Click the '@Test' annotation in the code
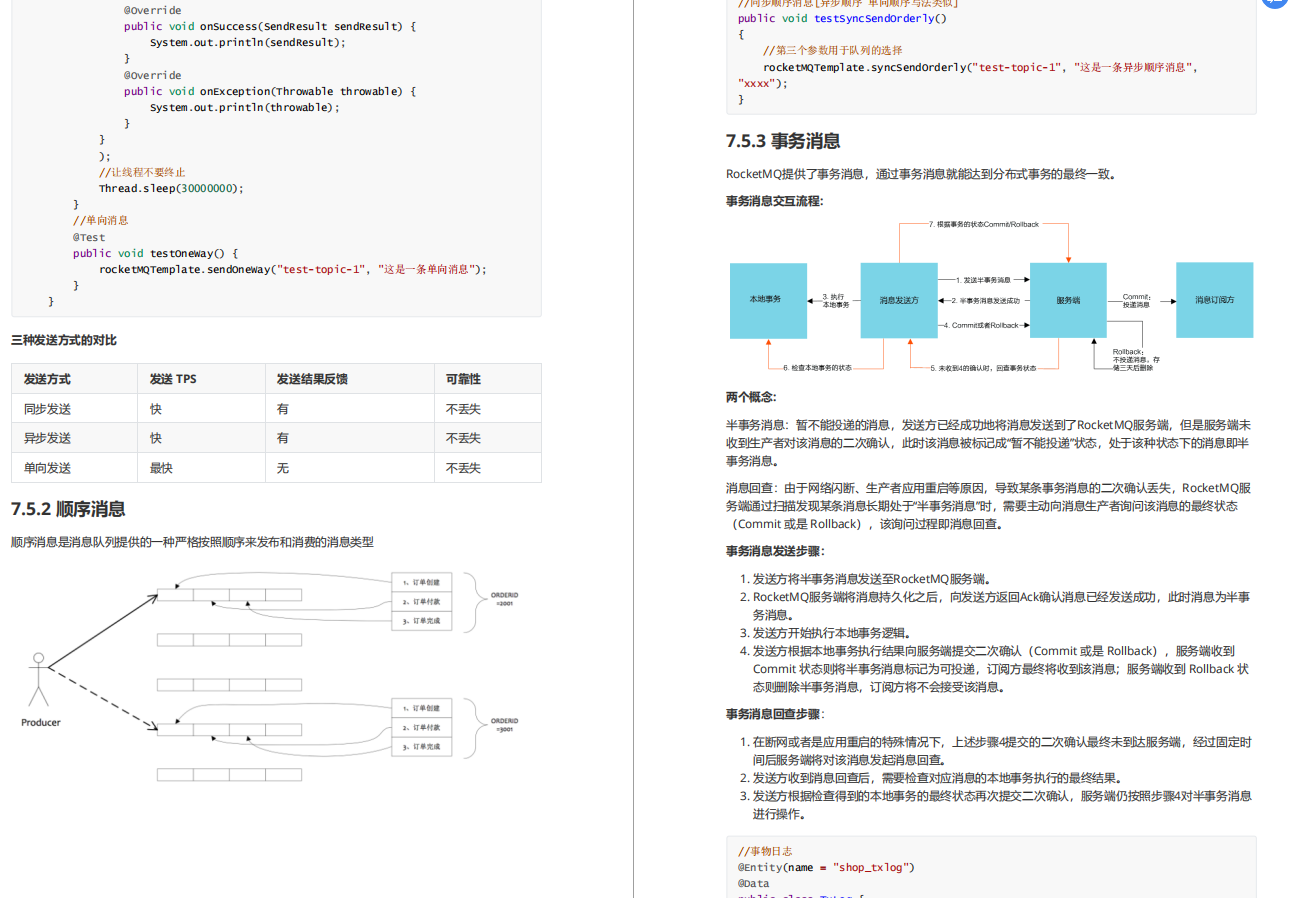Image resolution: width=1289 pixels, height=898 pixels. coord(89,237)
